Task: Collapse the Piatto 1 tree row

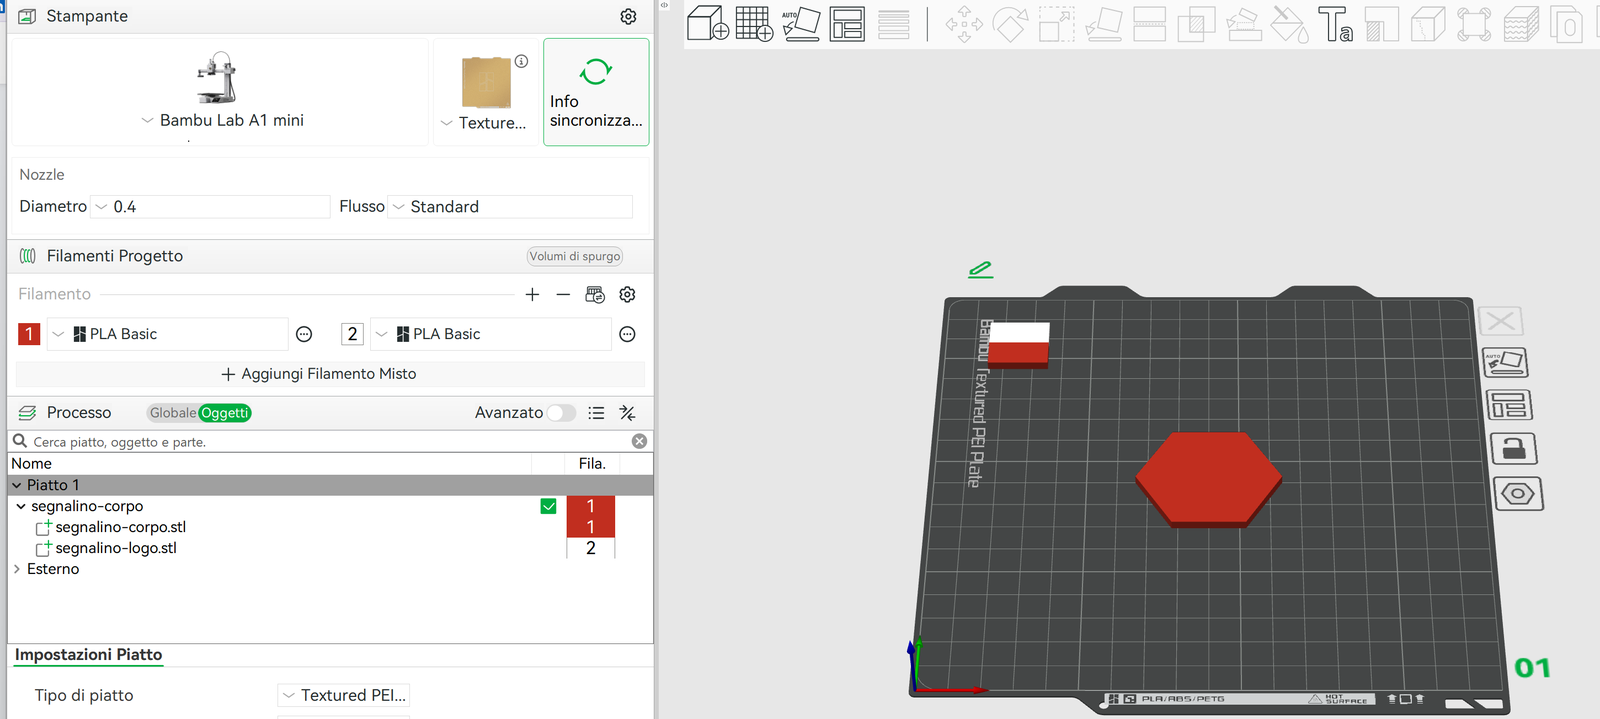Action: point(16,485)
